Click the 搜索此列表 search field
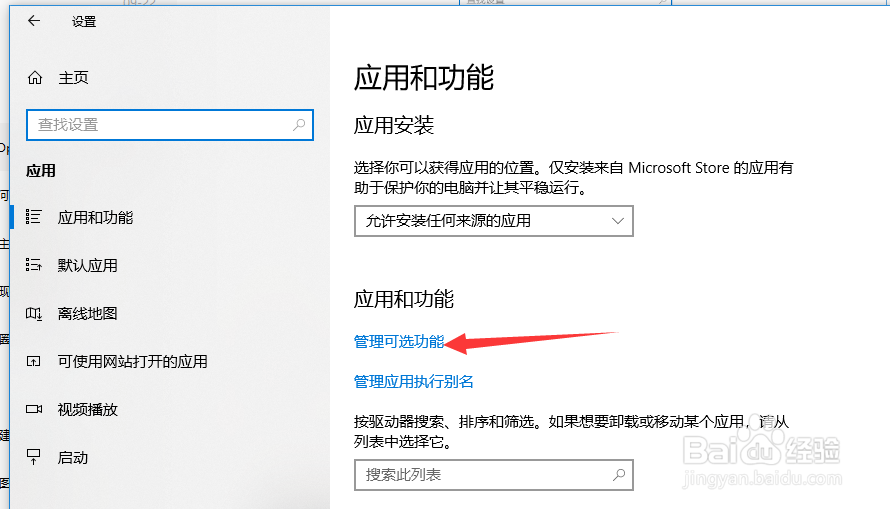 tap(494, 474)
